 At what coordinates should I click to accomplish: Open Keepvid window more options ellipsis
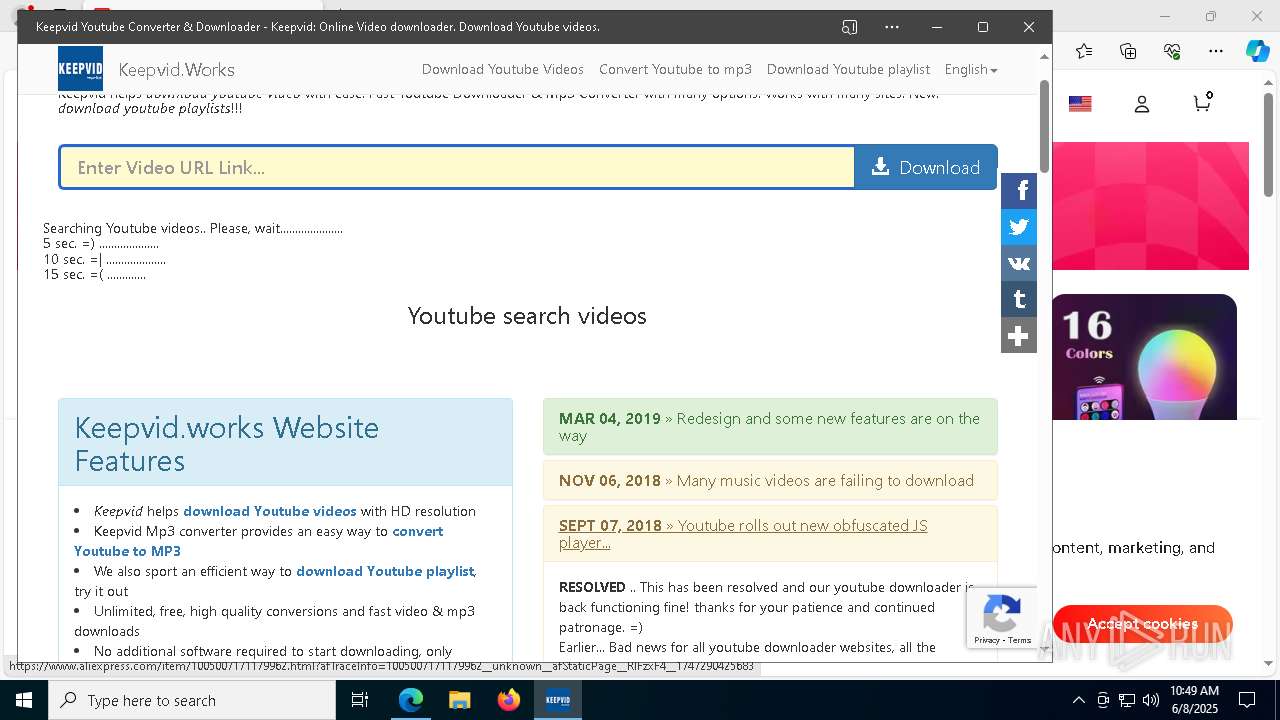pos(892,27)
